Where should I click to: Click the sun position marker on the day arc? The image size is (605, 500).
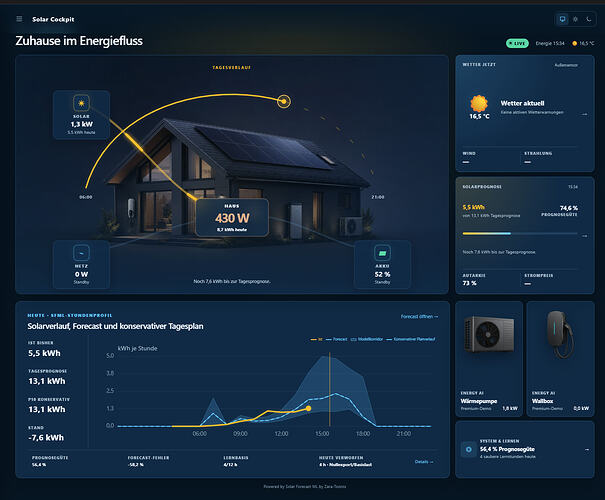coord(284,101)
